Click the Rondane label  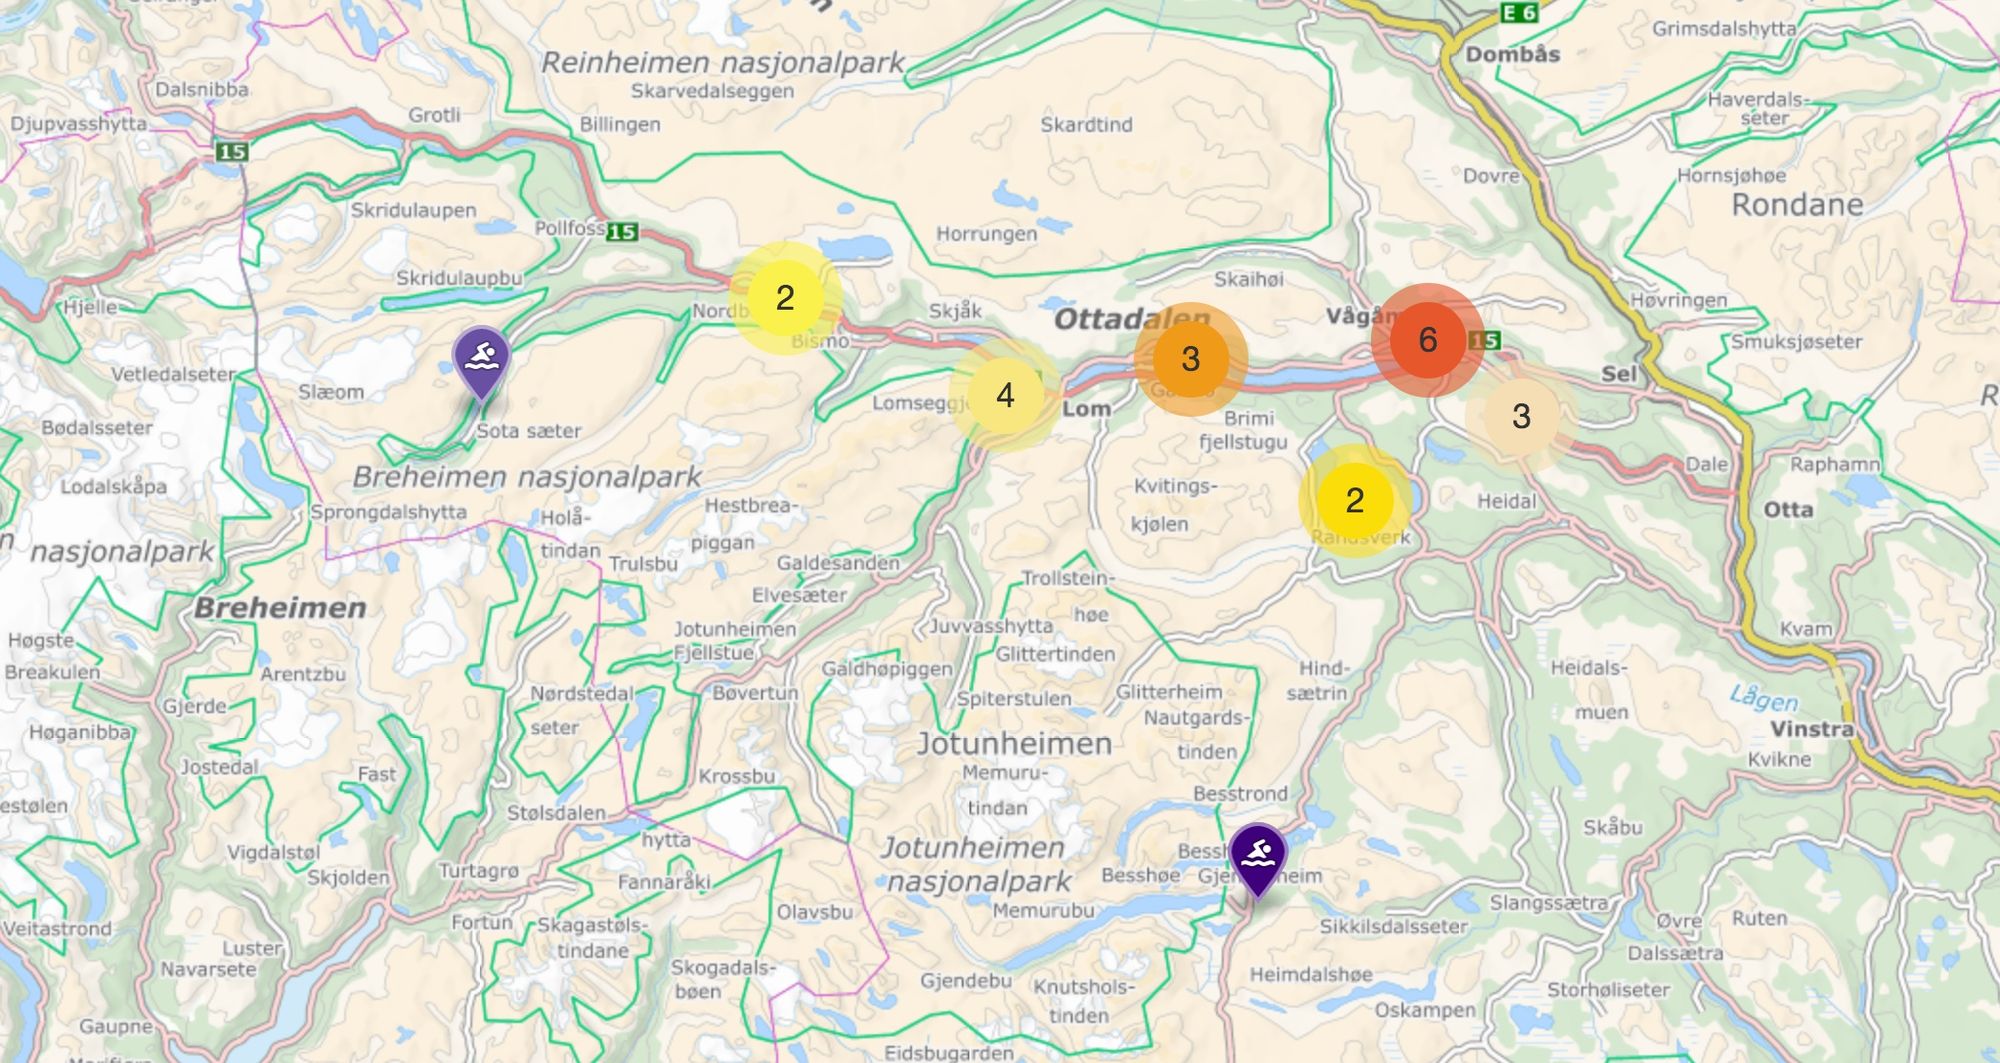pyautogui.click(x=1797, y=205)
